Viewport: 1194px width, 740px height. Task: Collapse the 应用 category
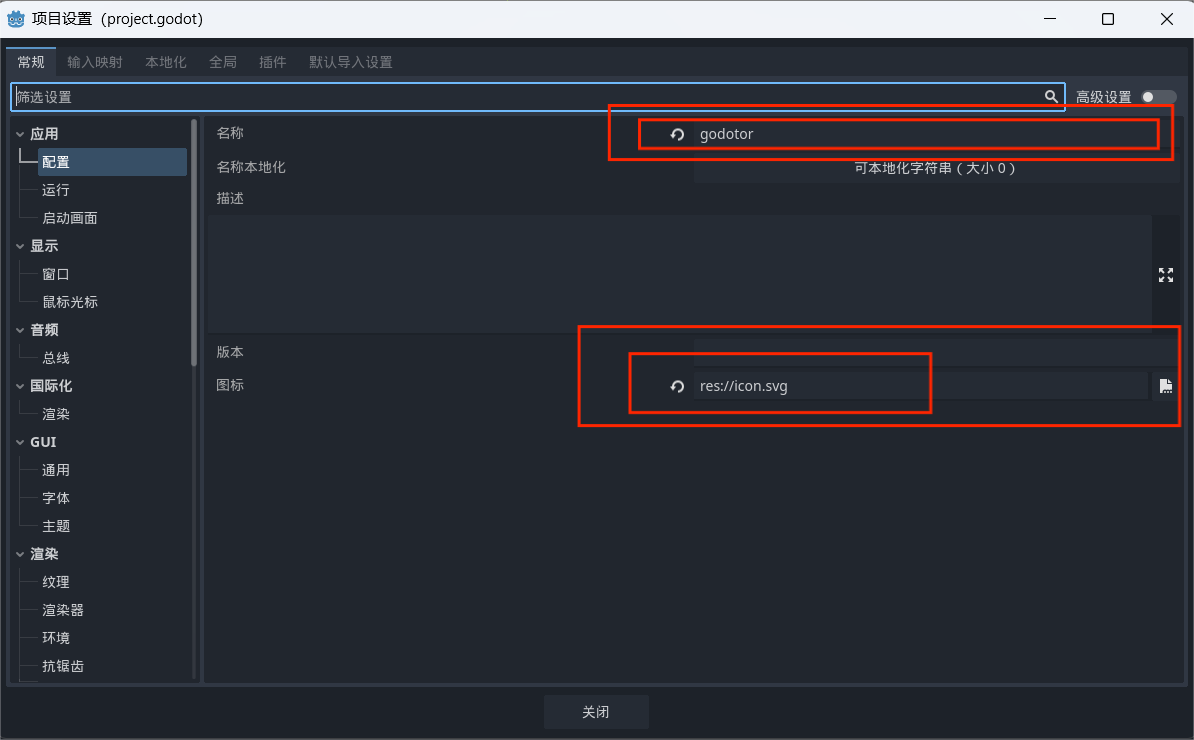pos(20,134)
